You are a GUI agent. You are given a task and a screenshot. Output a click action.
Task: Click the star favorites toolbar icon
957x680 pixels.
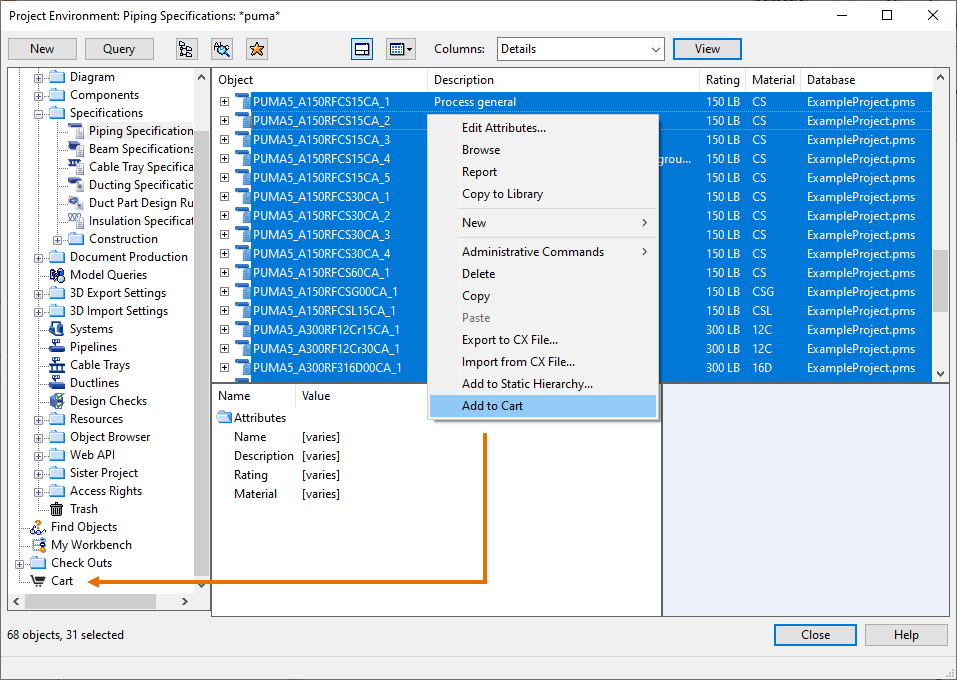click(256, 49)
